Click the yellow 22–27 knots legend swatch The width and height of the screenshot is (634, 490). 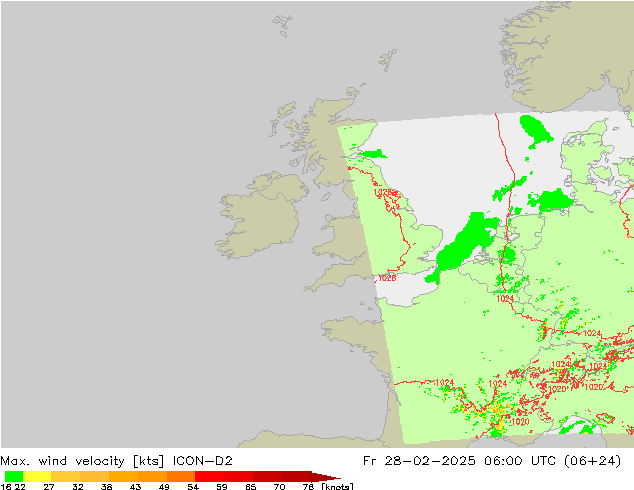pyautogui.click(x=37, y=476)
